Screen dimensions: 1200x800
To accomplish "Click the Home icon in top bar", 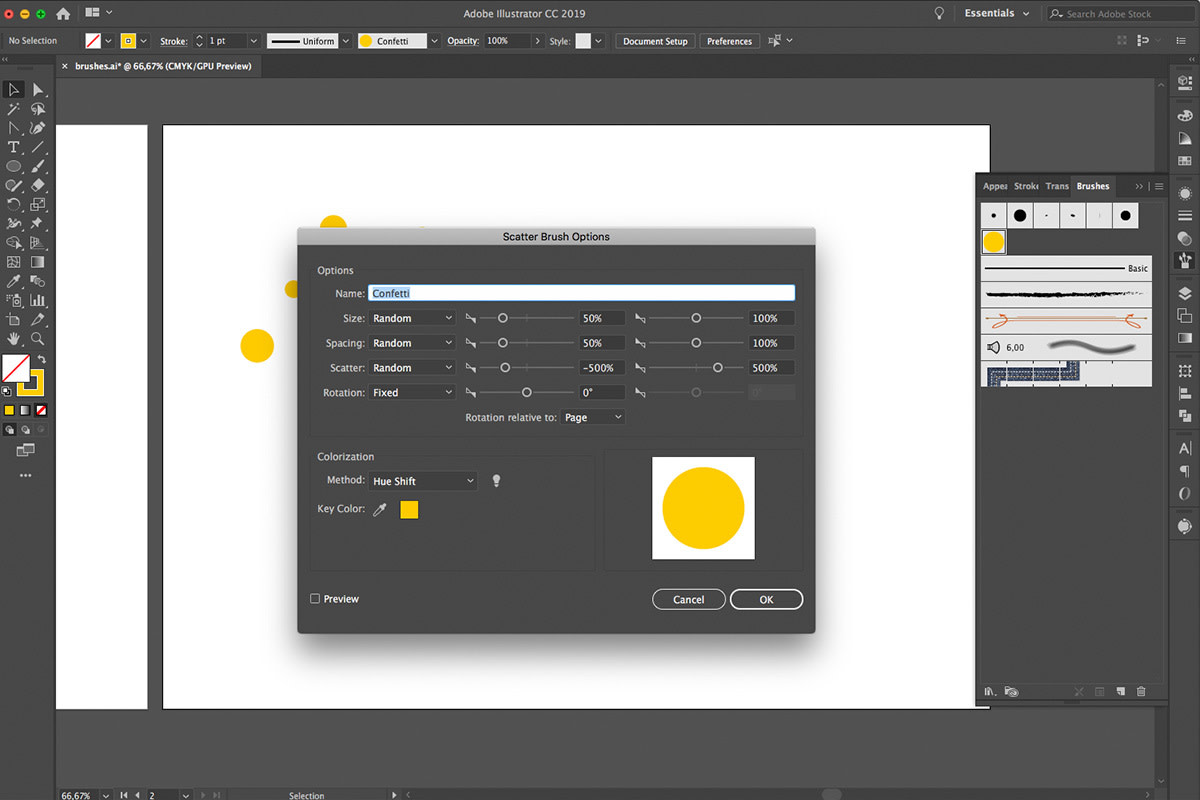I will tap(63, 14).
